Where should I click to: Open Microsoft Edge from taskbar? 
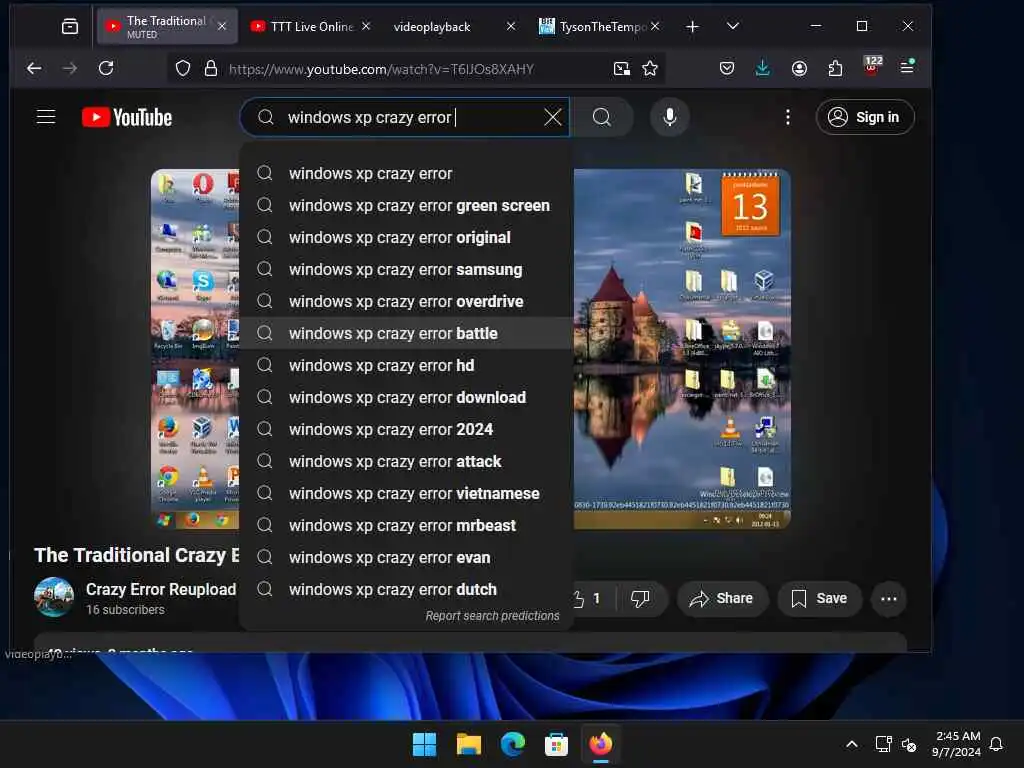513,744
